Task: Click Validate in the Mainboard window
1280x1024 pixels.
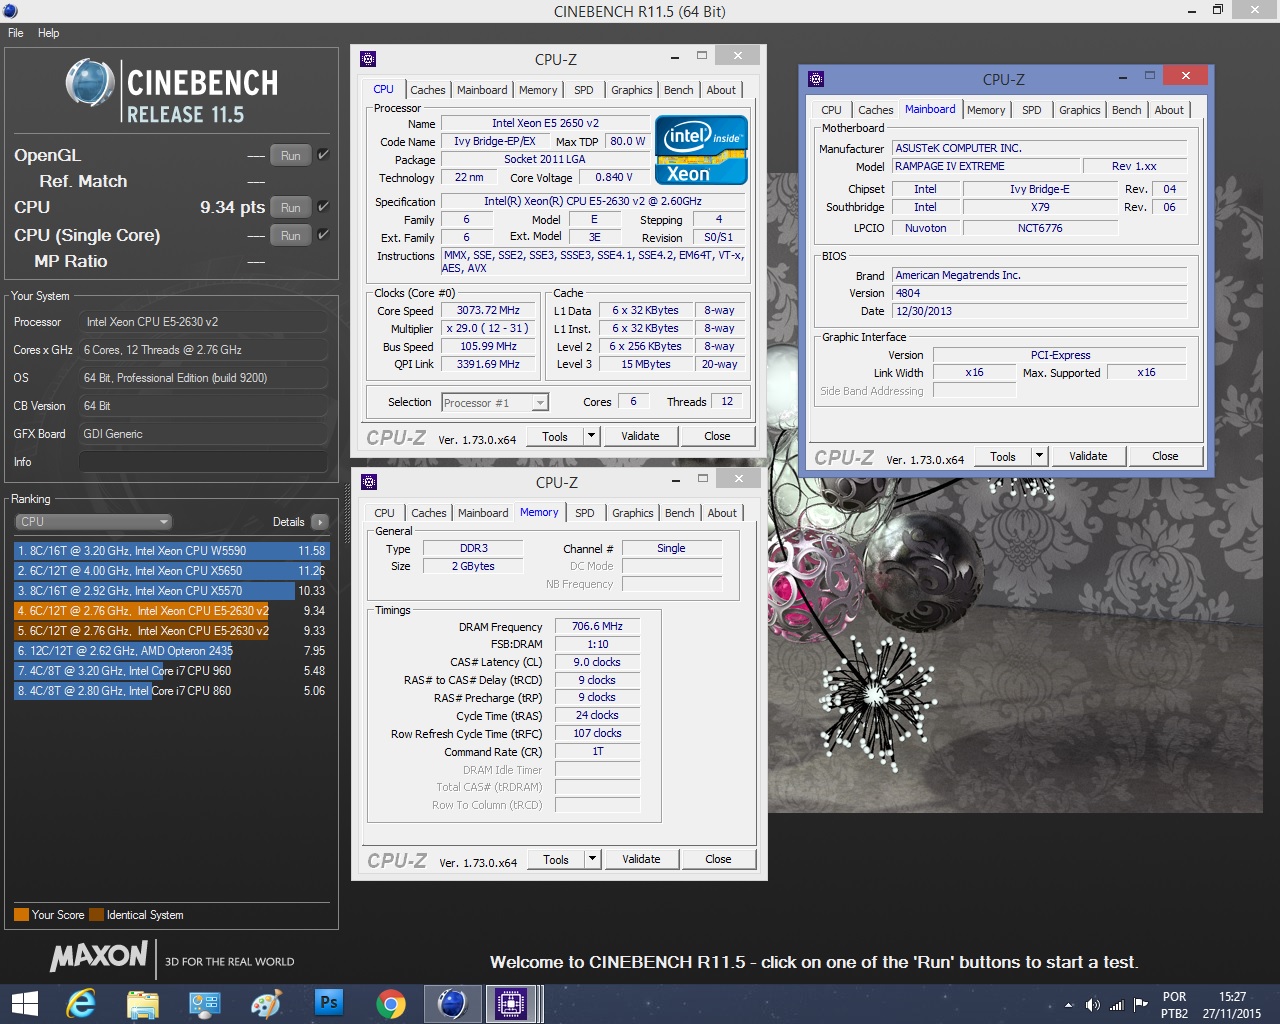Action: pos(1088,456)
